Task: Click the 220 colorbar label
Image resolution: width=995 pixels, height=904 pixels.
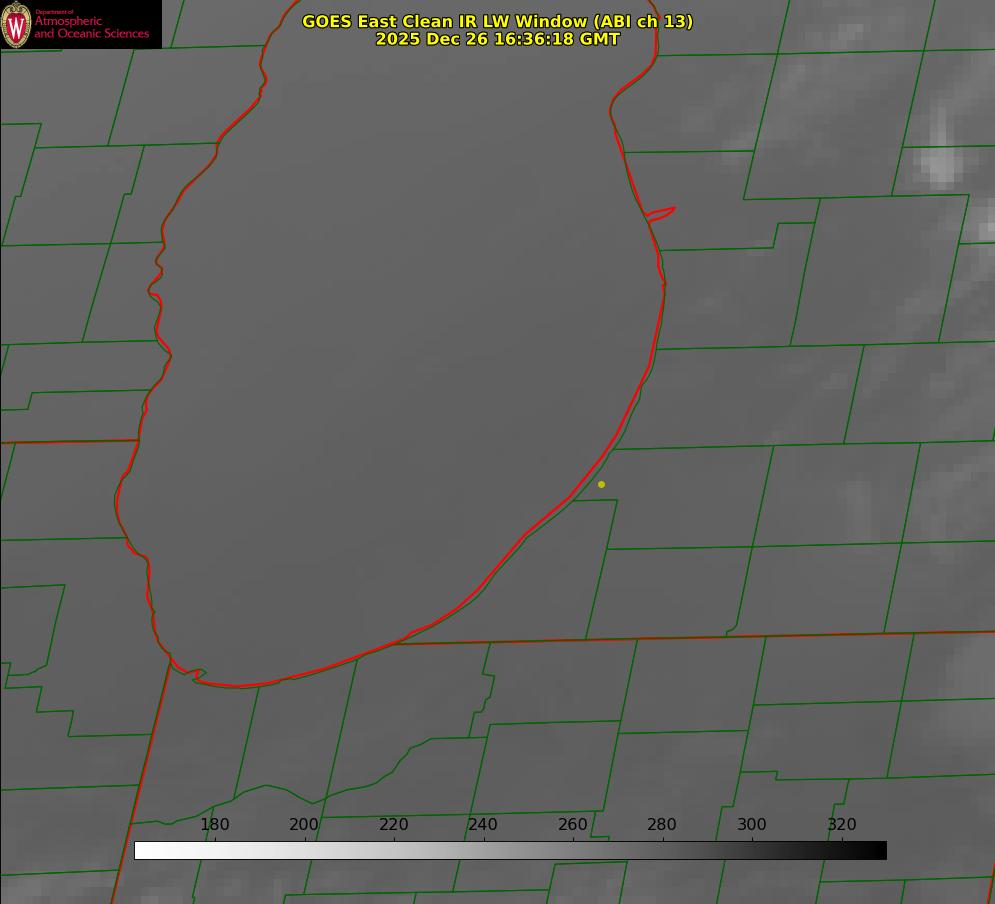Action: [x=393, y=824]
